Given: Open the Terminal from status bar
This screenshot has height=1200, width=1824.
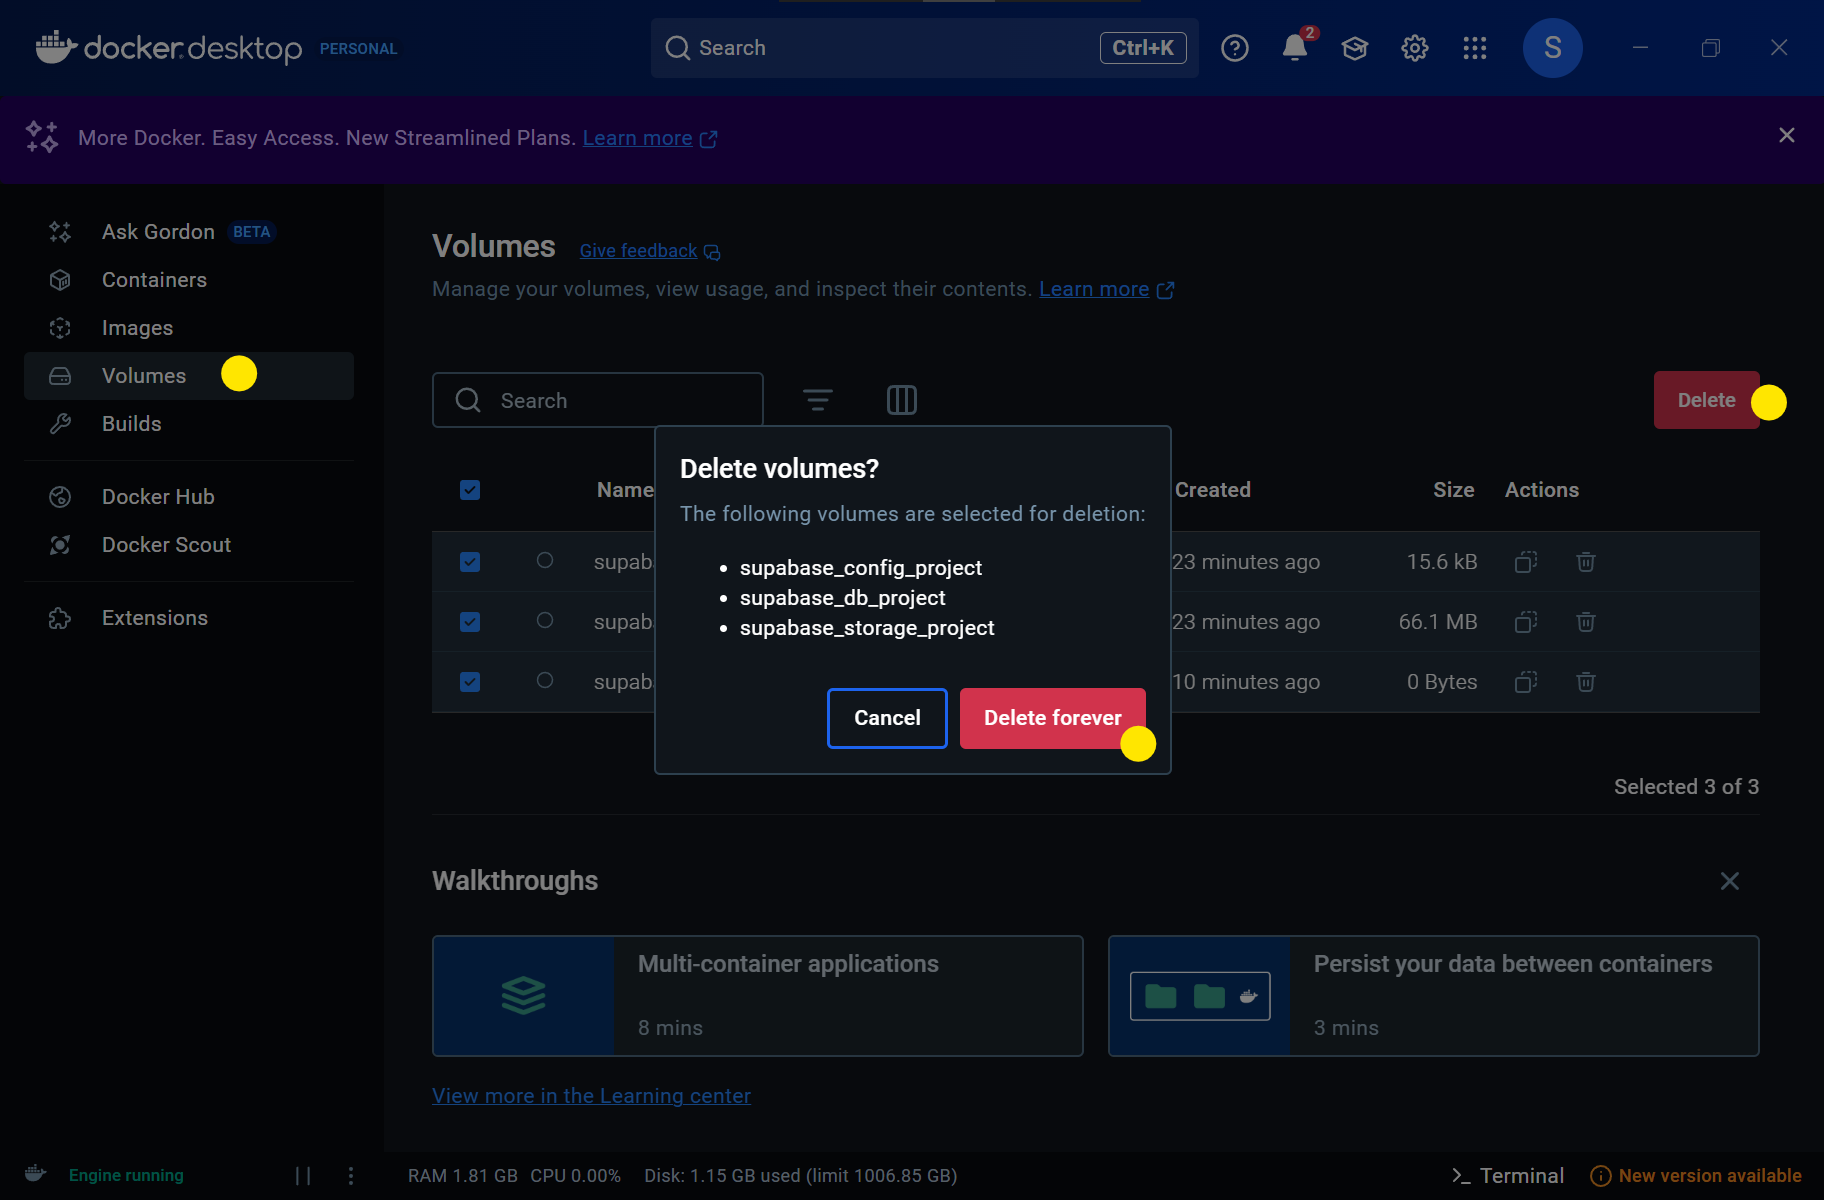Looking at the screenshot, I should click(1508, 1176).
